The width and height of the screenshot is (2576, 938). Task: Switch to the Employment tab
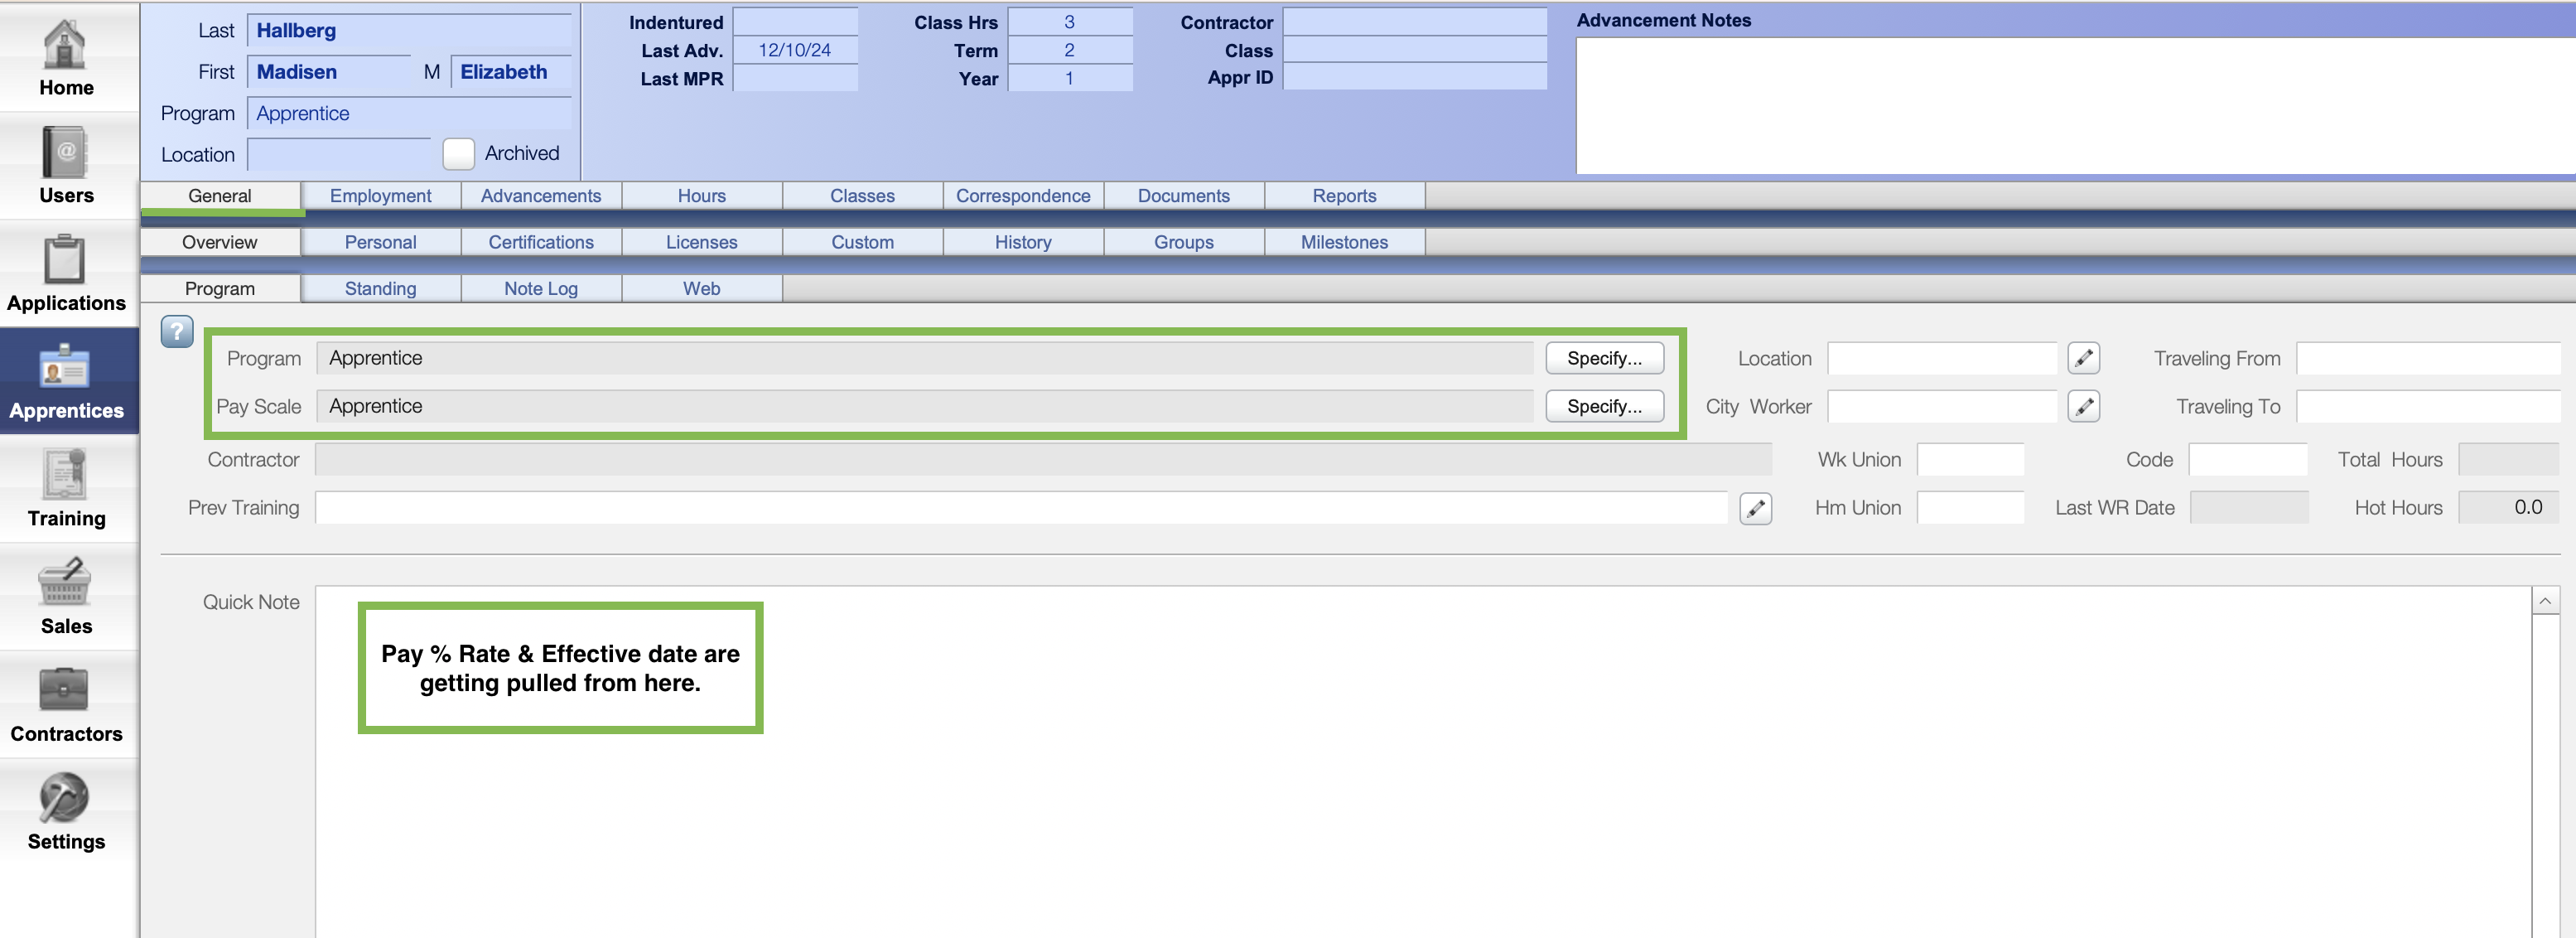click(379, 196)
